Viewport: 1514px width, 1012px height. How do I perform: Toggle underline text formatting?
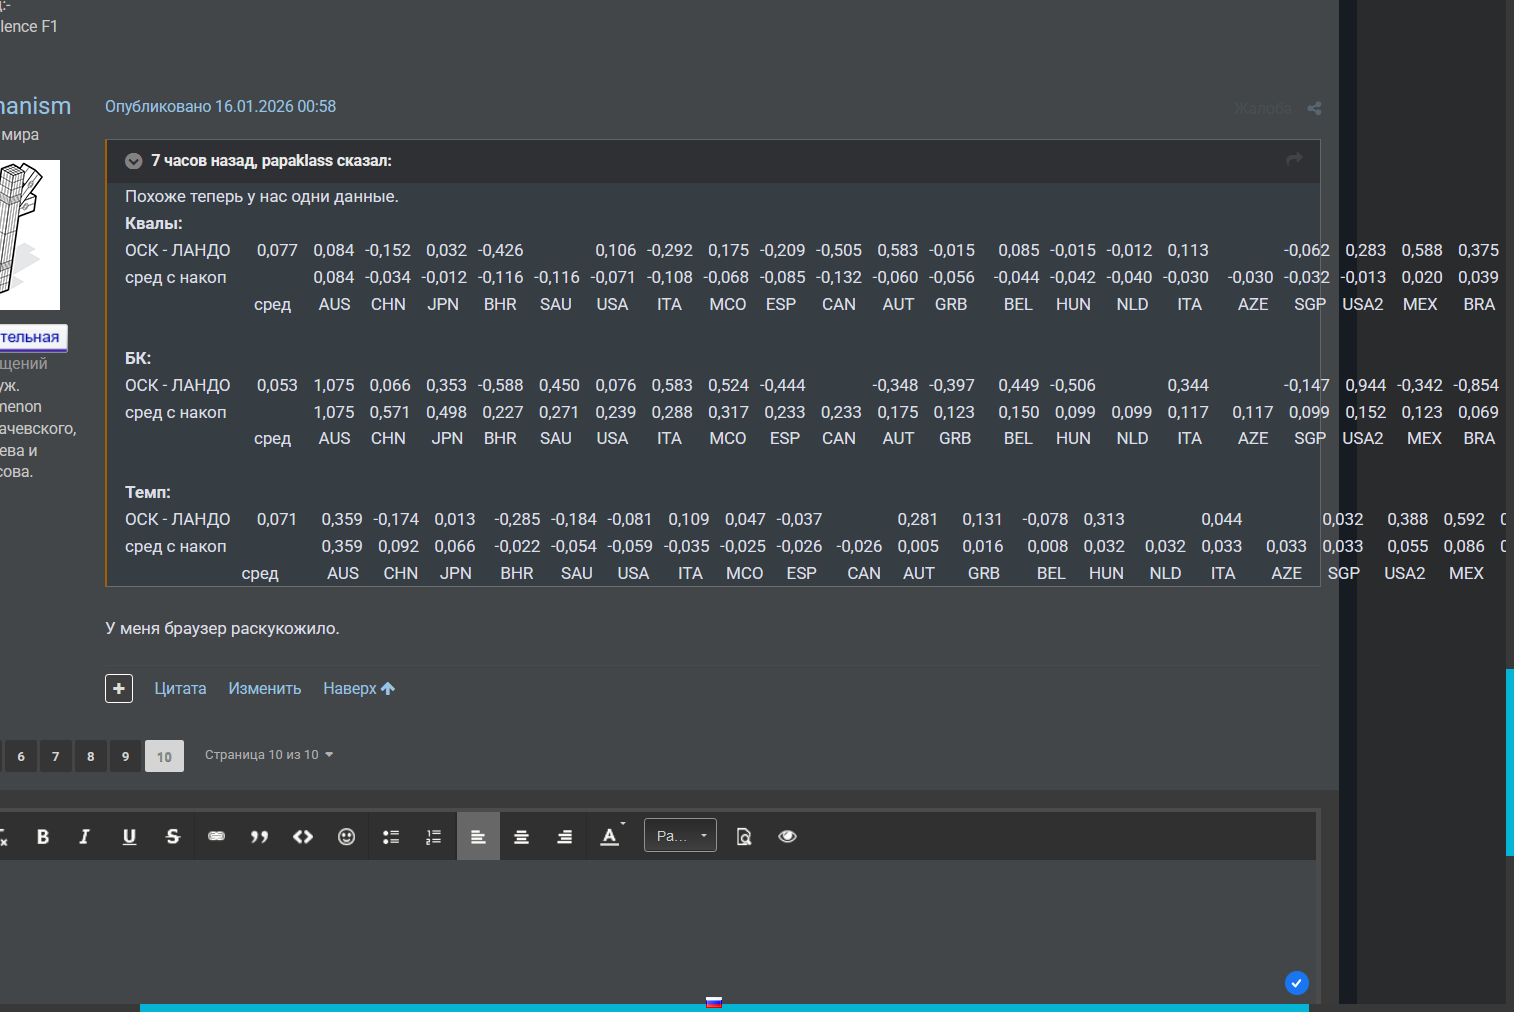(x=129, y=837)
